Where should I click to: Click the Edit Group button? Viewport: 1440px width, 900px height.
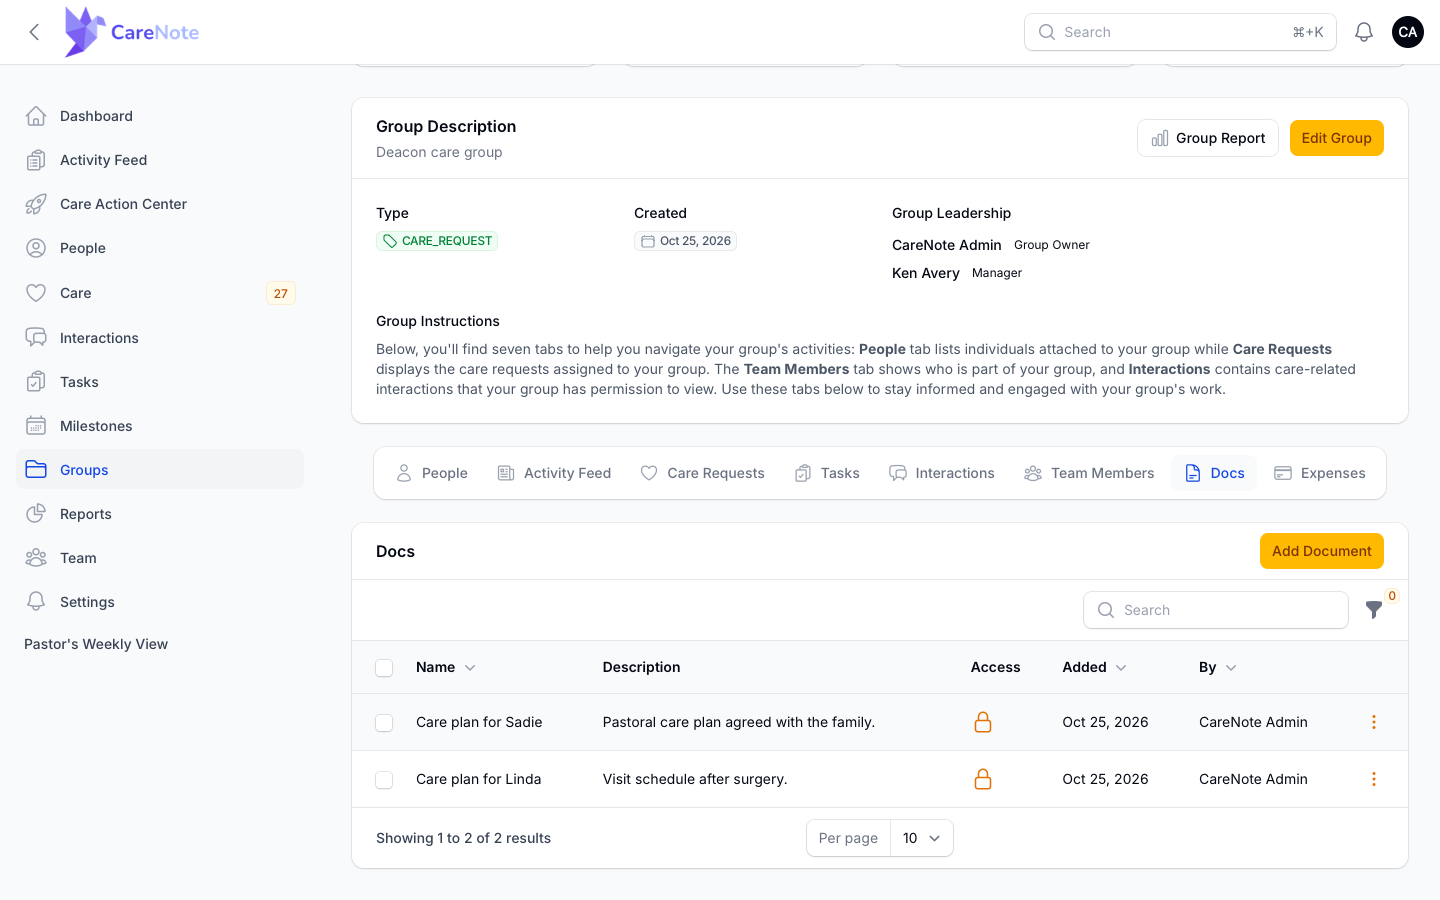click(1337, 138)
